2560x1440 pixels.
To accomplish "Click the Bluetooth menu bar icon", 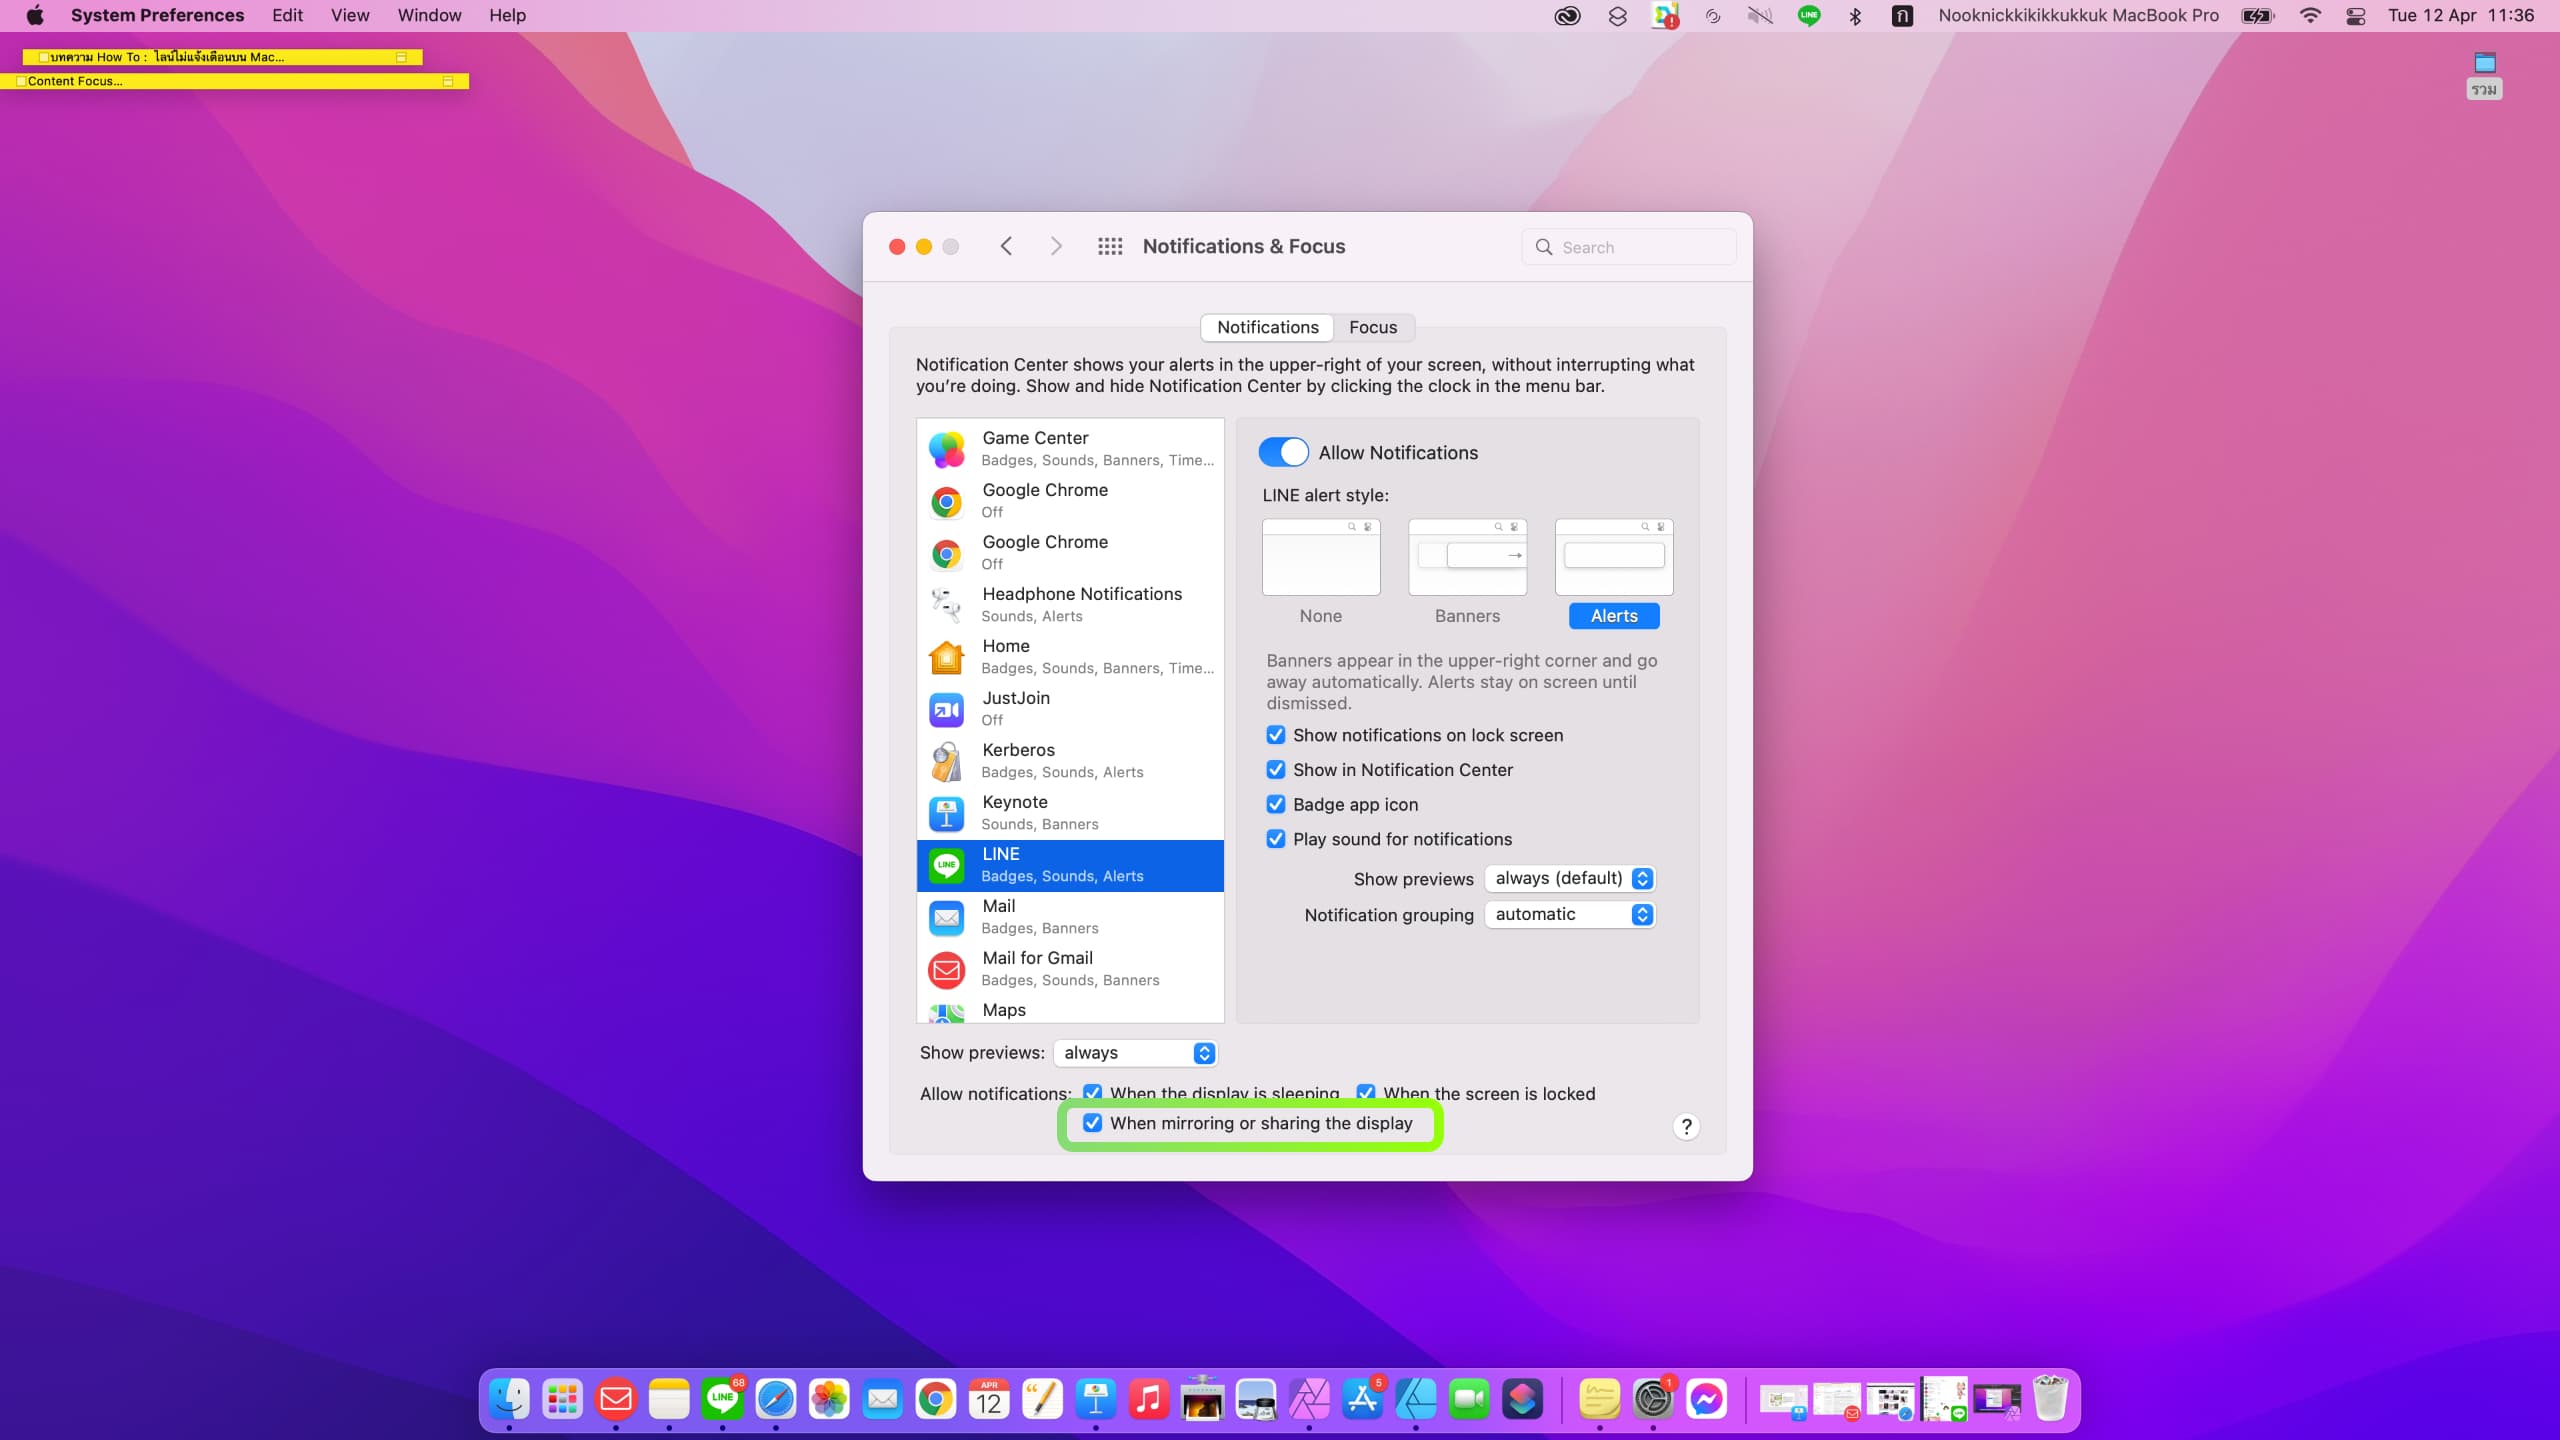I will (x=1855, y=15).
